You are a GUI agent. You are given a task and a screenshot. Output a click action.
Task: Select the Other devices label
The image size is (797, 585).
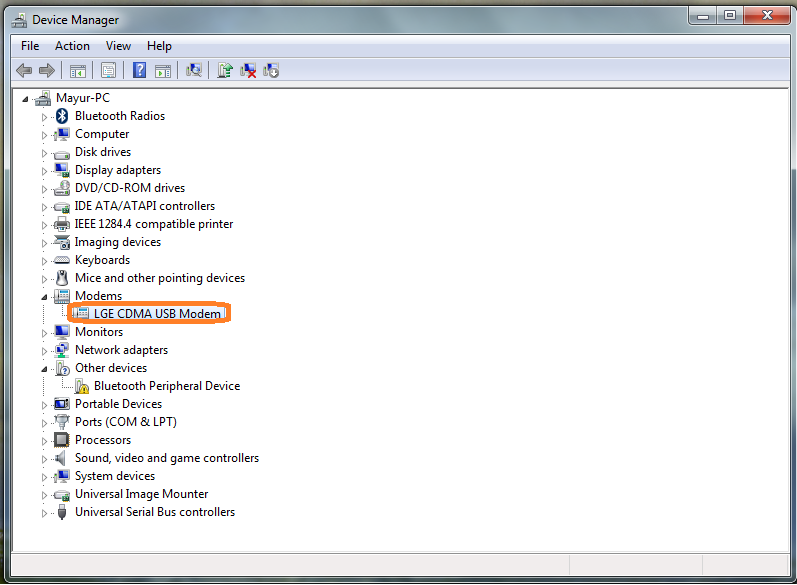click(x=111, y=367)
